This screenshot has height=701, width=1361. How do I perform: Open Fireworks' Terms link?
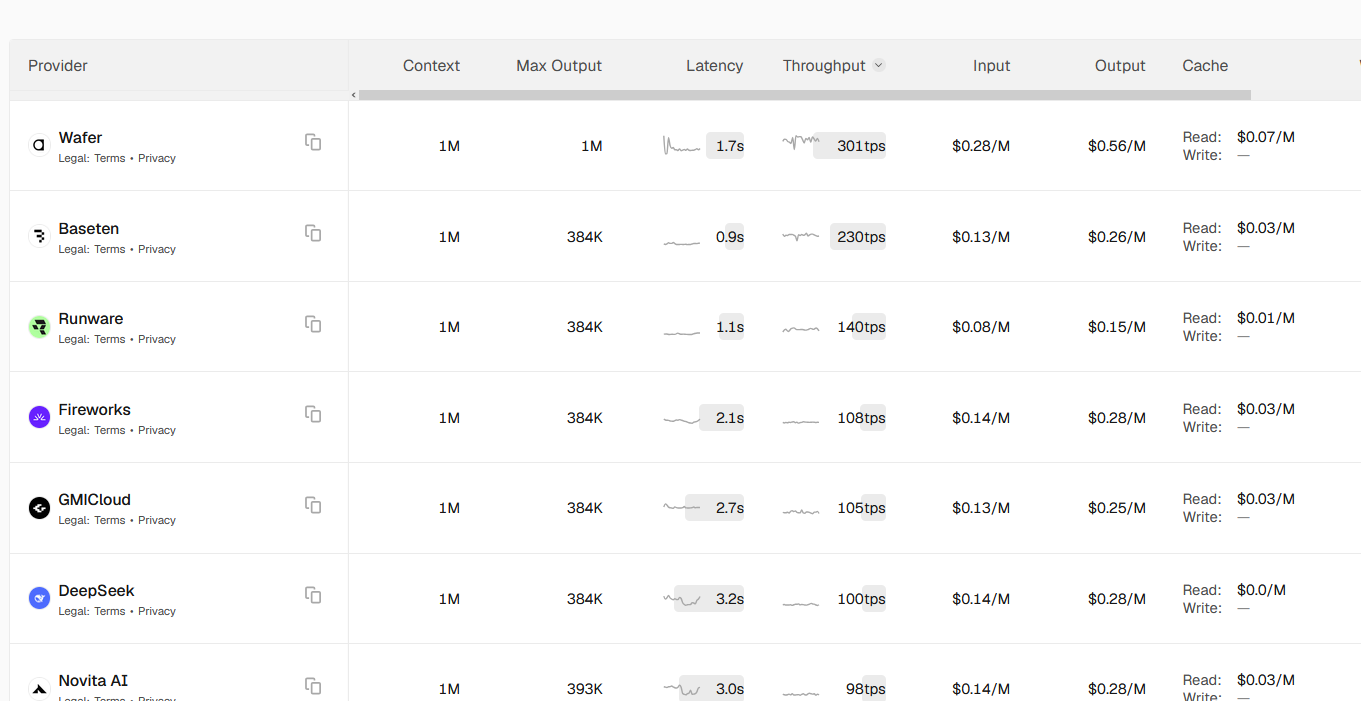point(110,430)
